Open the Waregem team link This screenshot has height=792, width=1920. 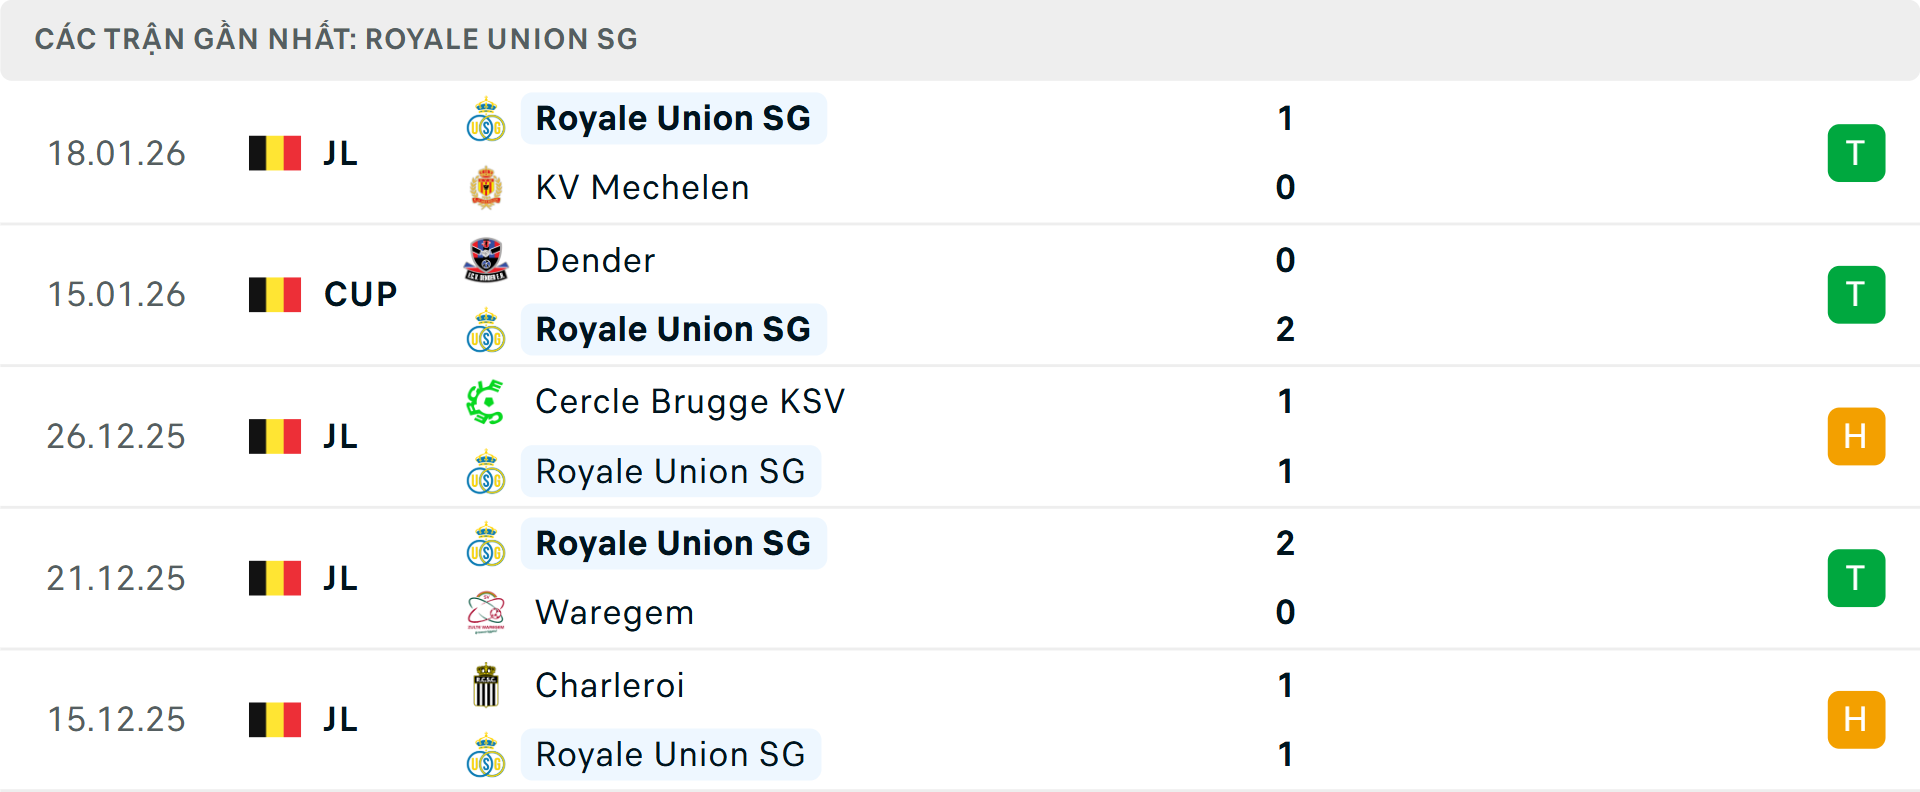pyautogui.click(x=614, y=613)
